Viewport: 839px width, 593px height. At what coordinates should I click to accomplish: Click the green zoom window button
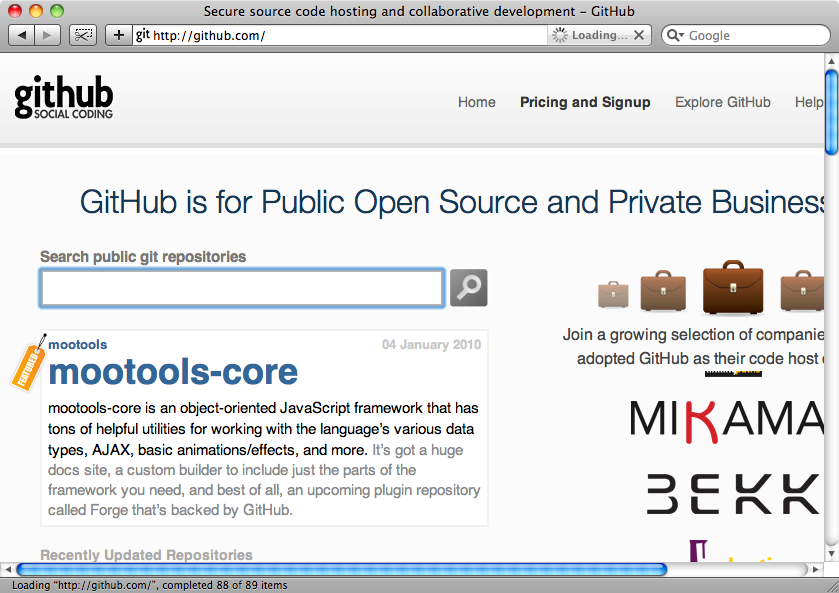[57, 11]
